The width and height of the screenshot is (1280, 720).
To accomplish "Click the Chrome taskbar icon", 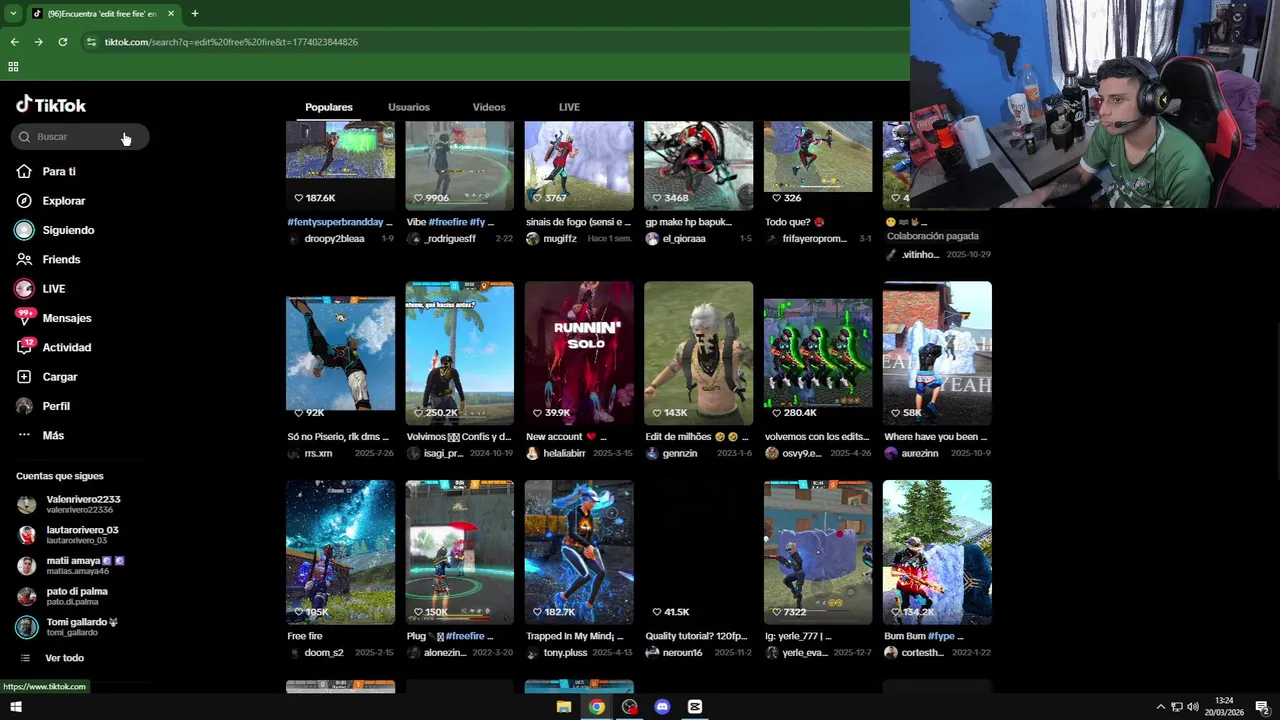I will click(x=597, y=707).
